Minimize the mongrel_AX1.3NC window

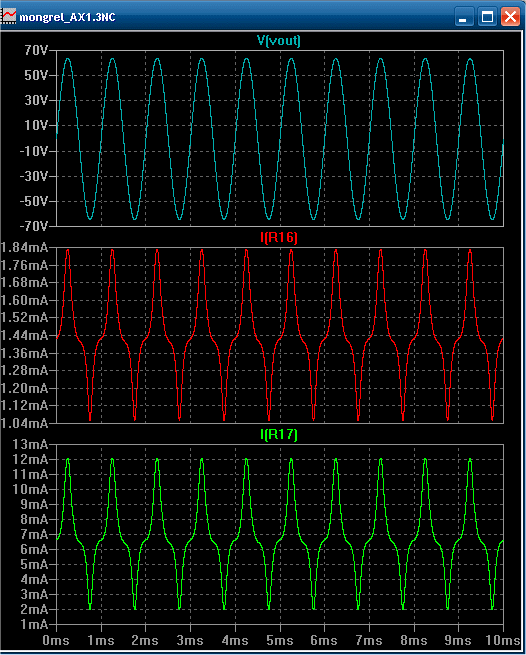point(464,17)
